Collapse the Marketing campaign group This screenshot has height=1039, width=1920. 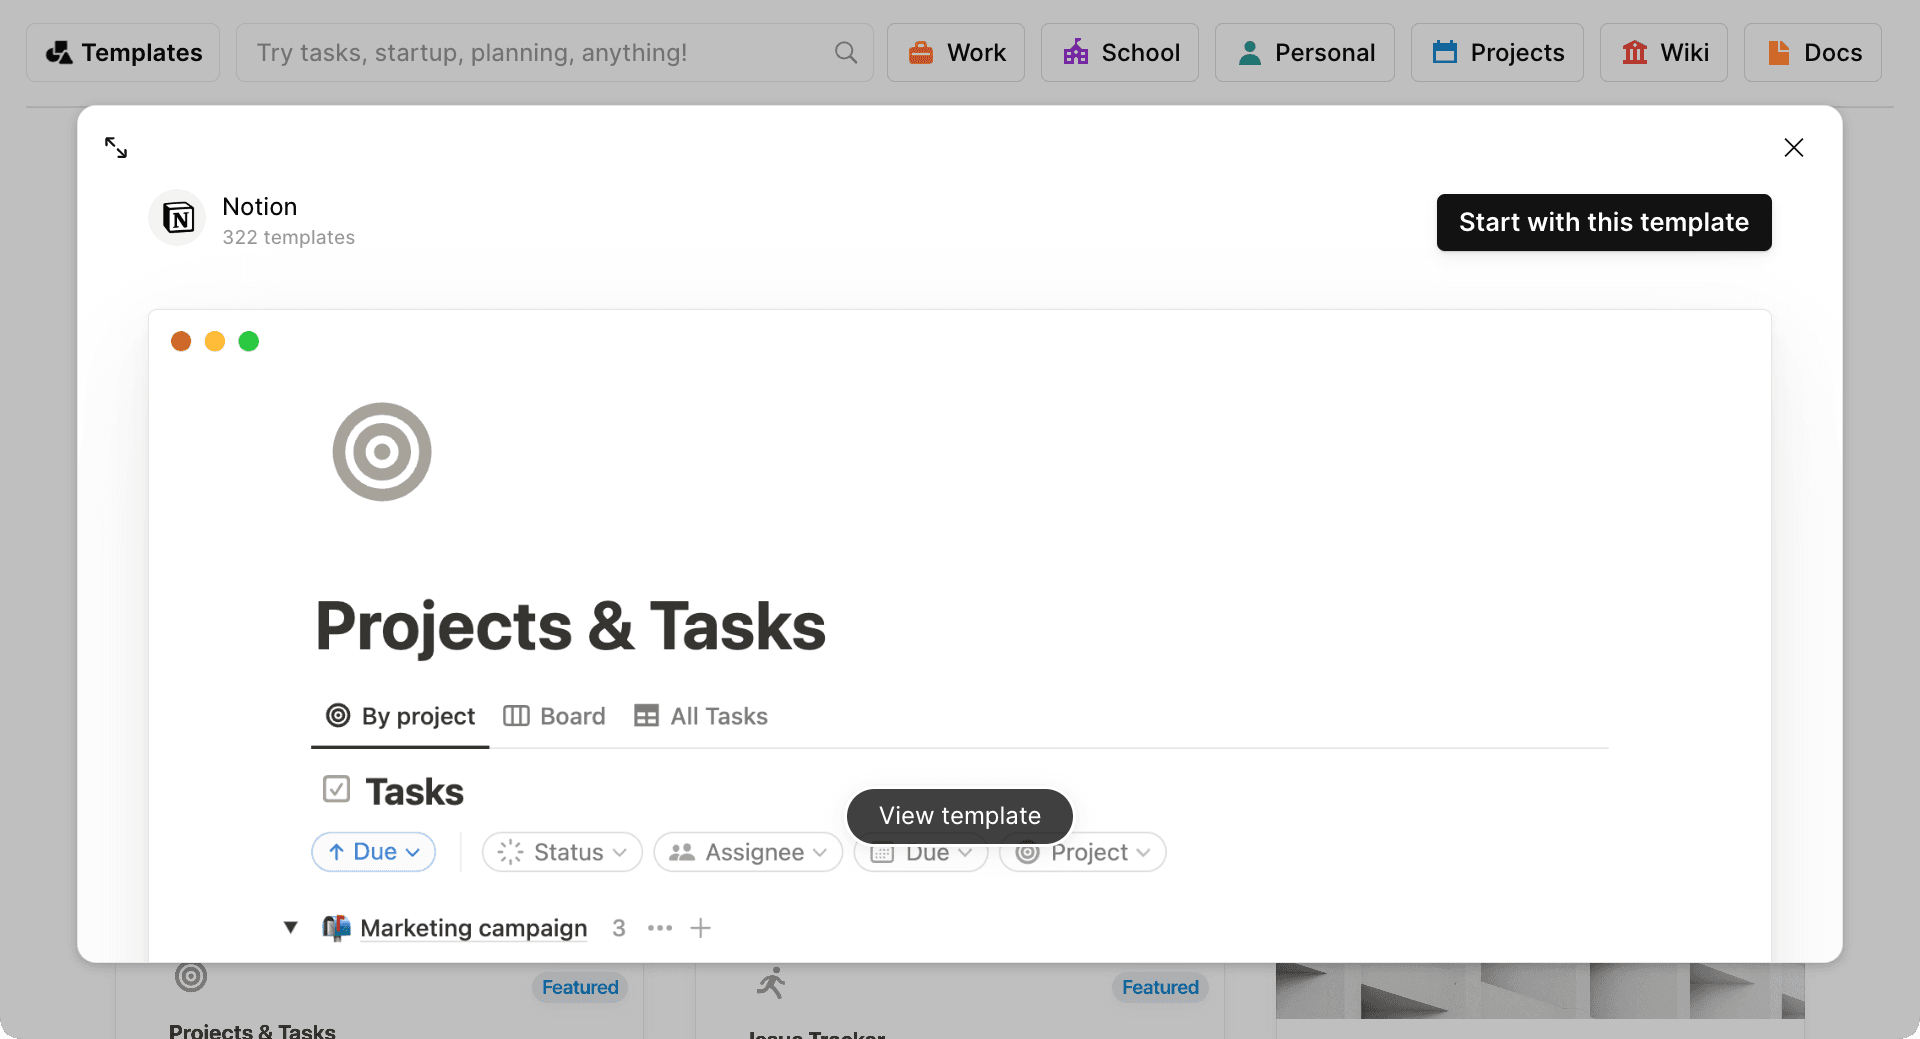pyautogui.click(x=290, y=928)
